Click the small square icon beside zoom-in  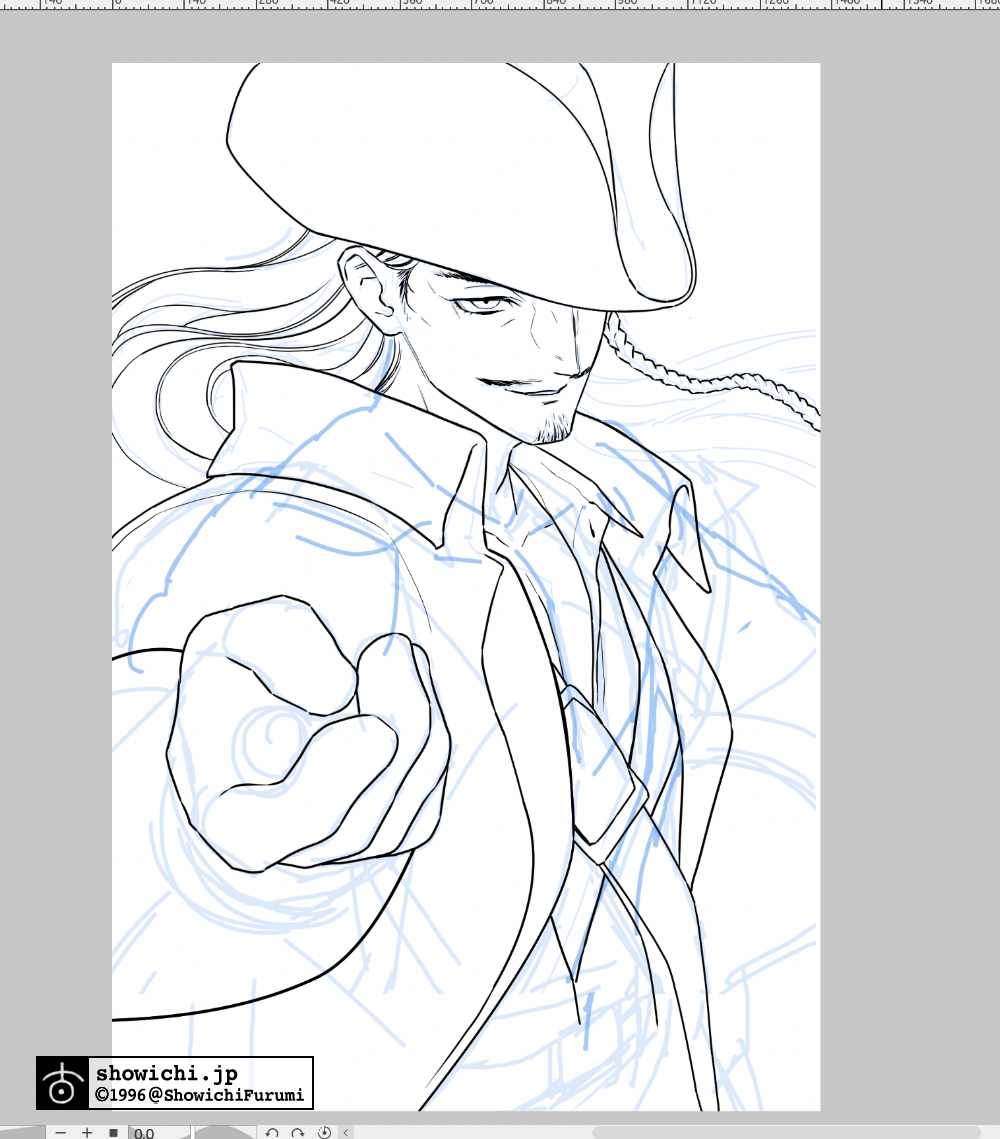(x=113, y=1132)
